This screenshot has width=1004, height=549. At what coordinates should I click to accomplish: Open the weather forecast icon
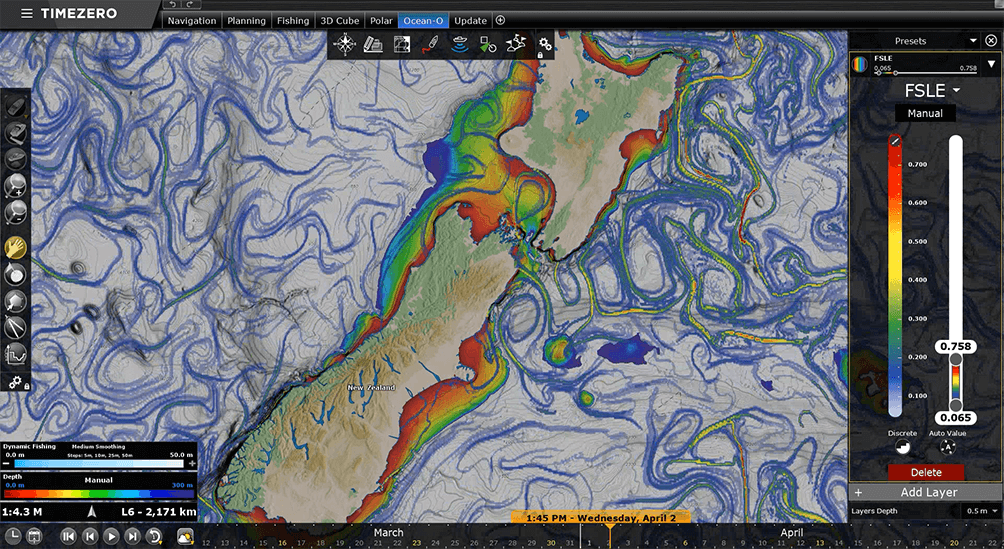[185, 537]
